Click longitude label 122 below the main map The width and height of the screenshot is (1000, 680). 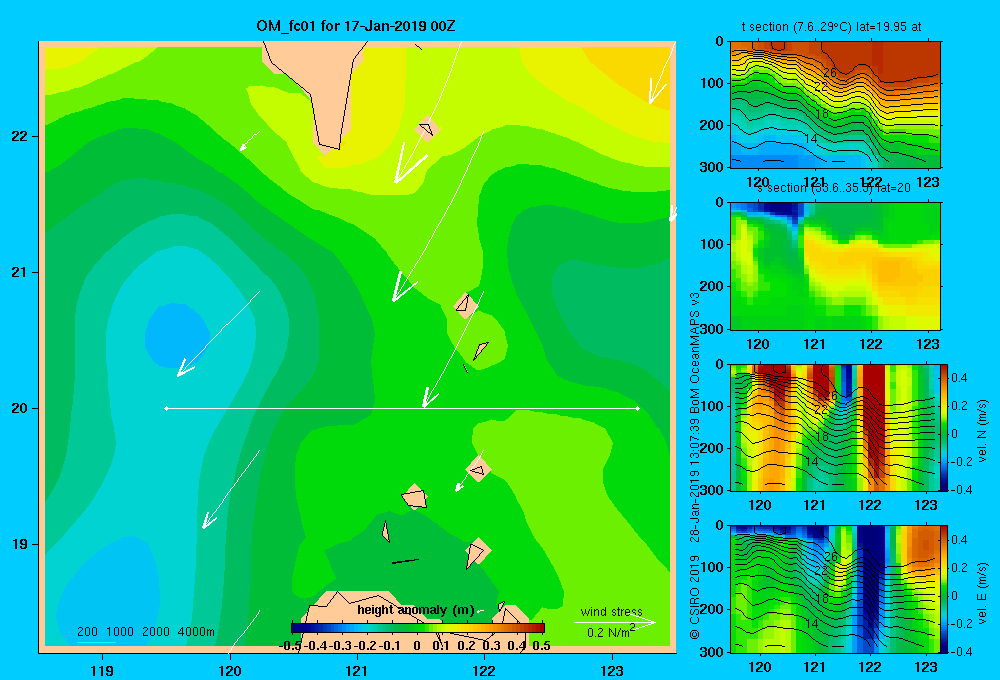pos(484,670)
